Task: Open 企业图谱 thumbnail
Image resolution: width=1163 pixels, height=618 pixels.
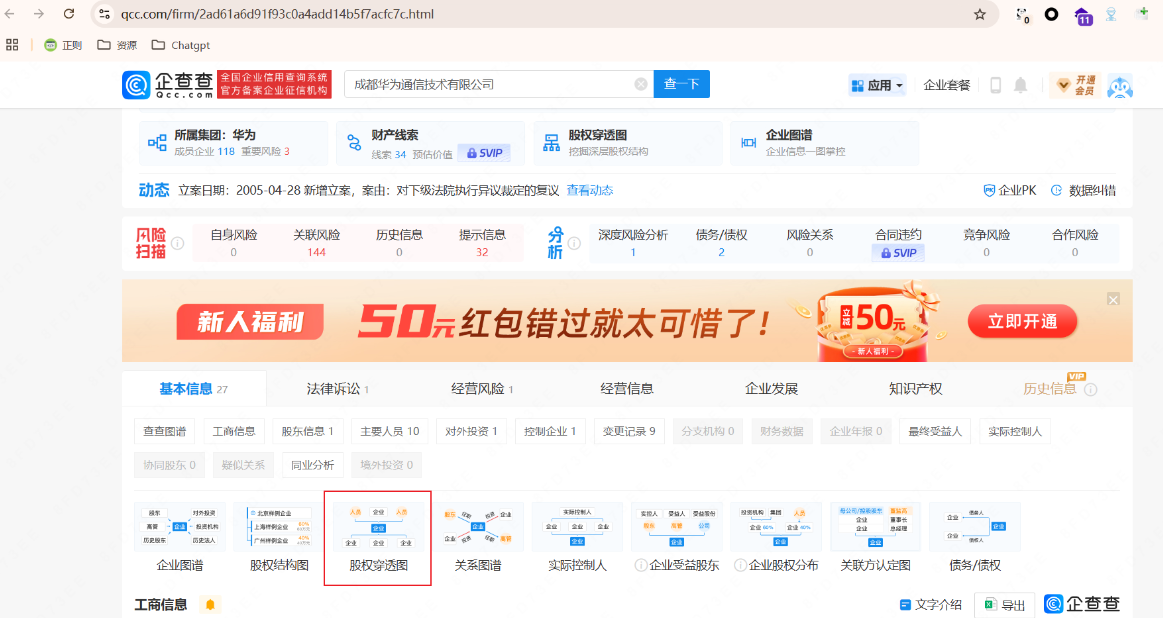Action: tap(179, 538)
